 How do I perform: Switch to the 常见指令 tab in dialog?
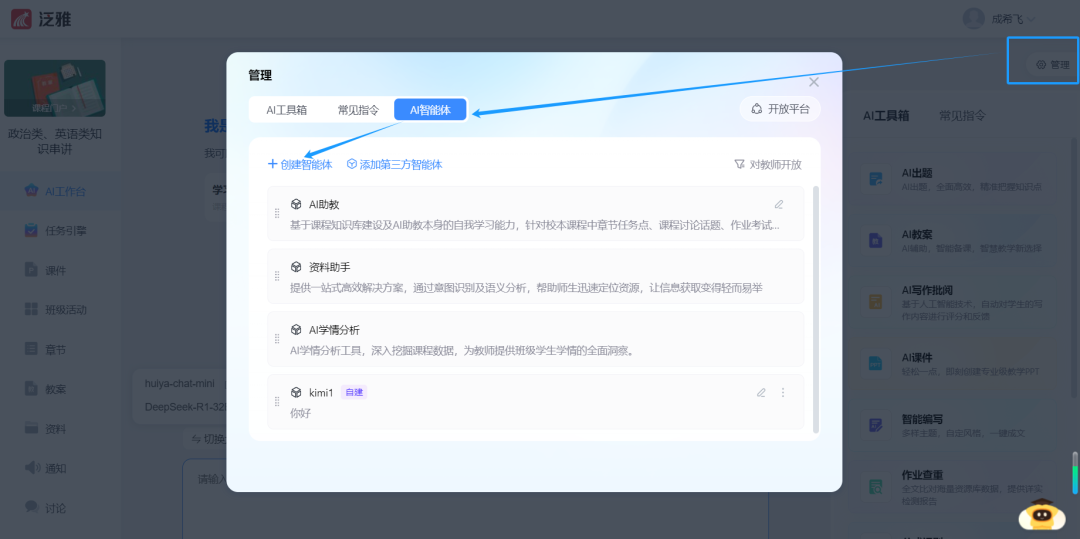point(358,109)
